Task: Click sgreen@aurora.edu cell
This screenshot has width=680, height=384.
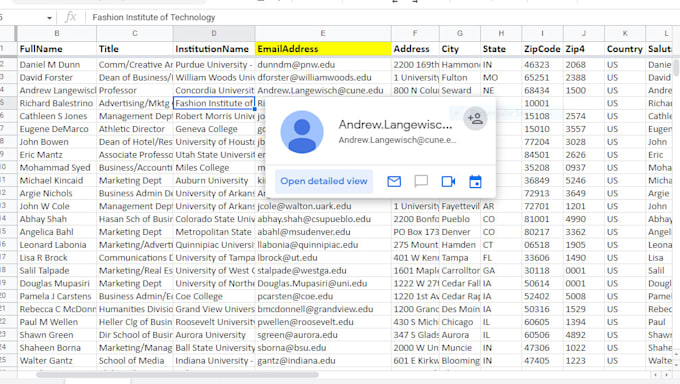Action: pyautogui.click(x=323, y=335)
